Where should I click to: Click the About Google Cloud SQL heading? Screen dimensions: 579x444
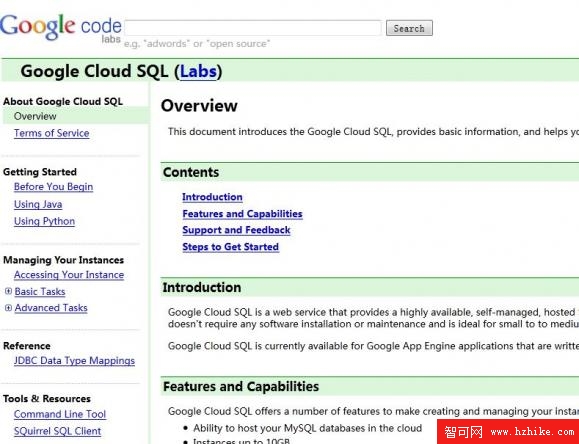tap(63, 101)
